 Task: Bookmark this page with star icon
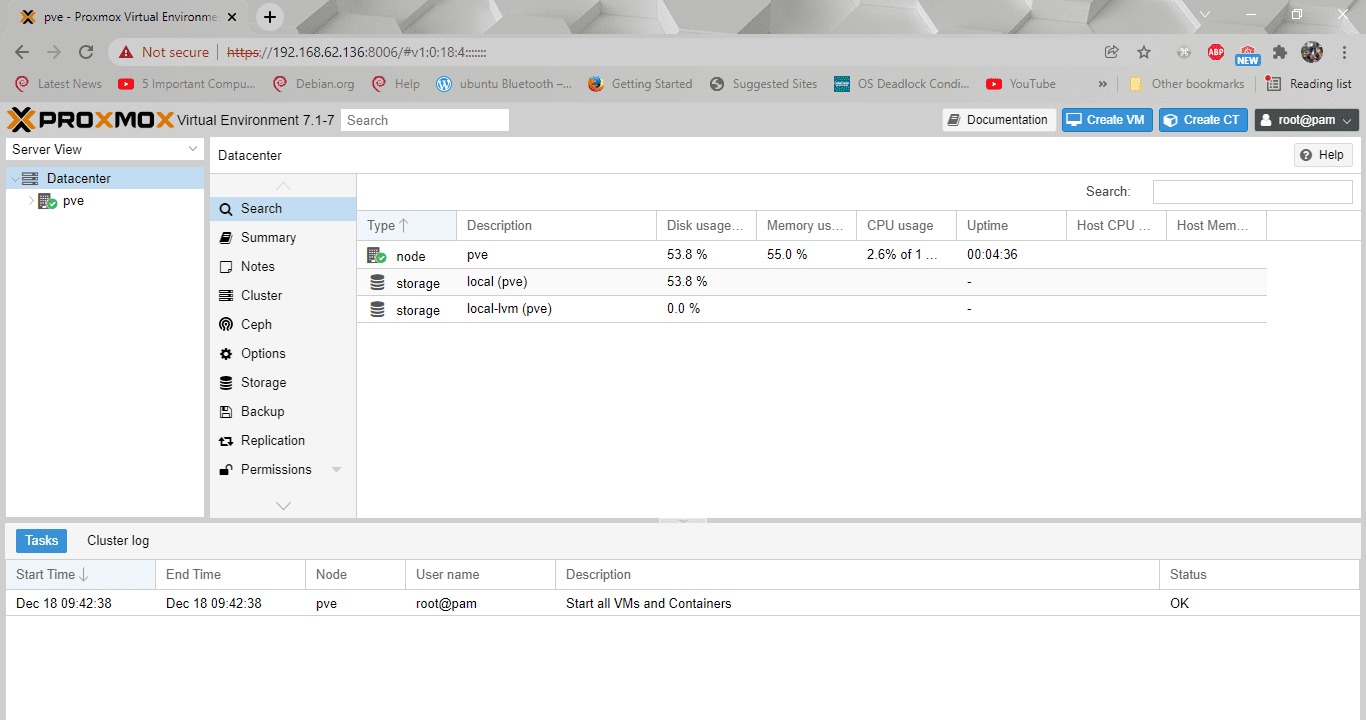pyautogui.click(x=1144, y=52)
